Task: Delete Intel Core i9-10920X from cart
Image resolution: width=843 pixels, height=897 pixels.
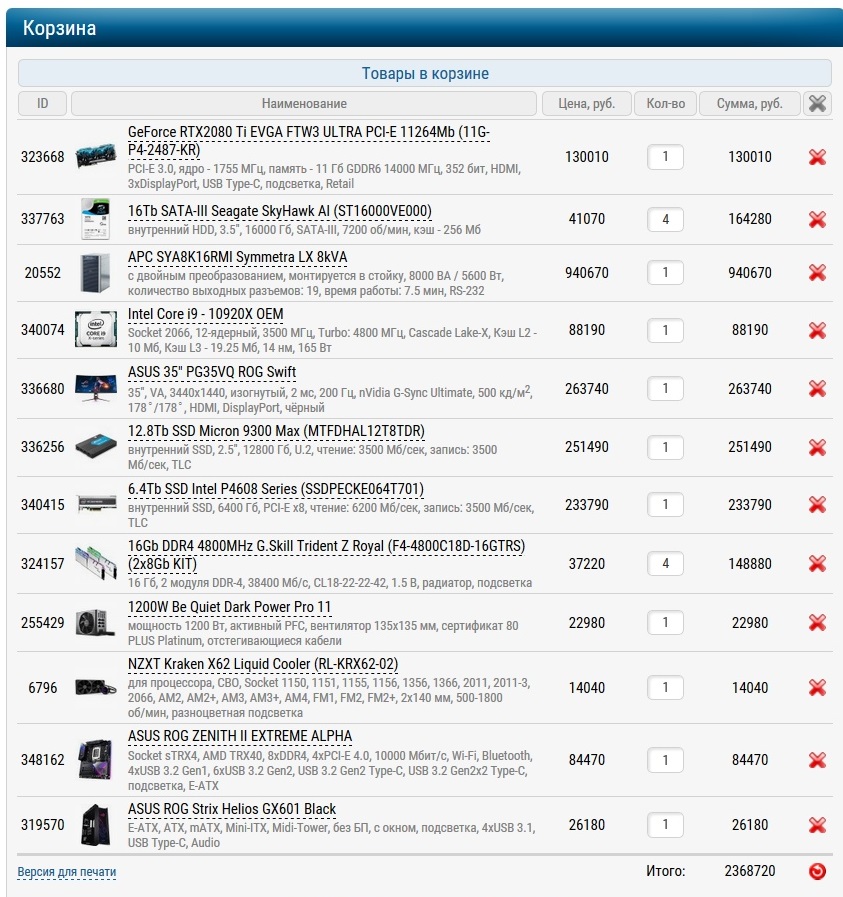Action: (x=817, y=330)
